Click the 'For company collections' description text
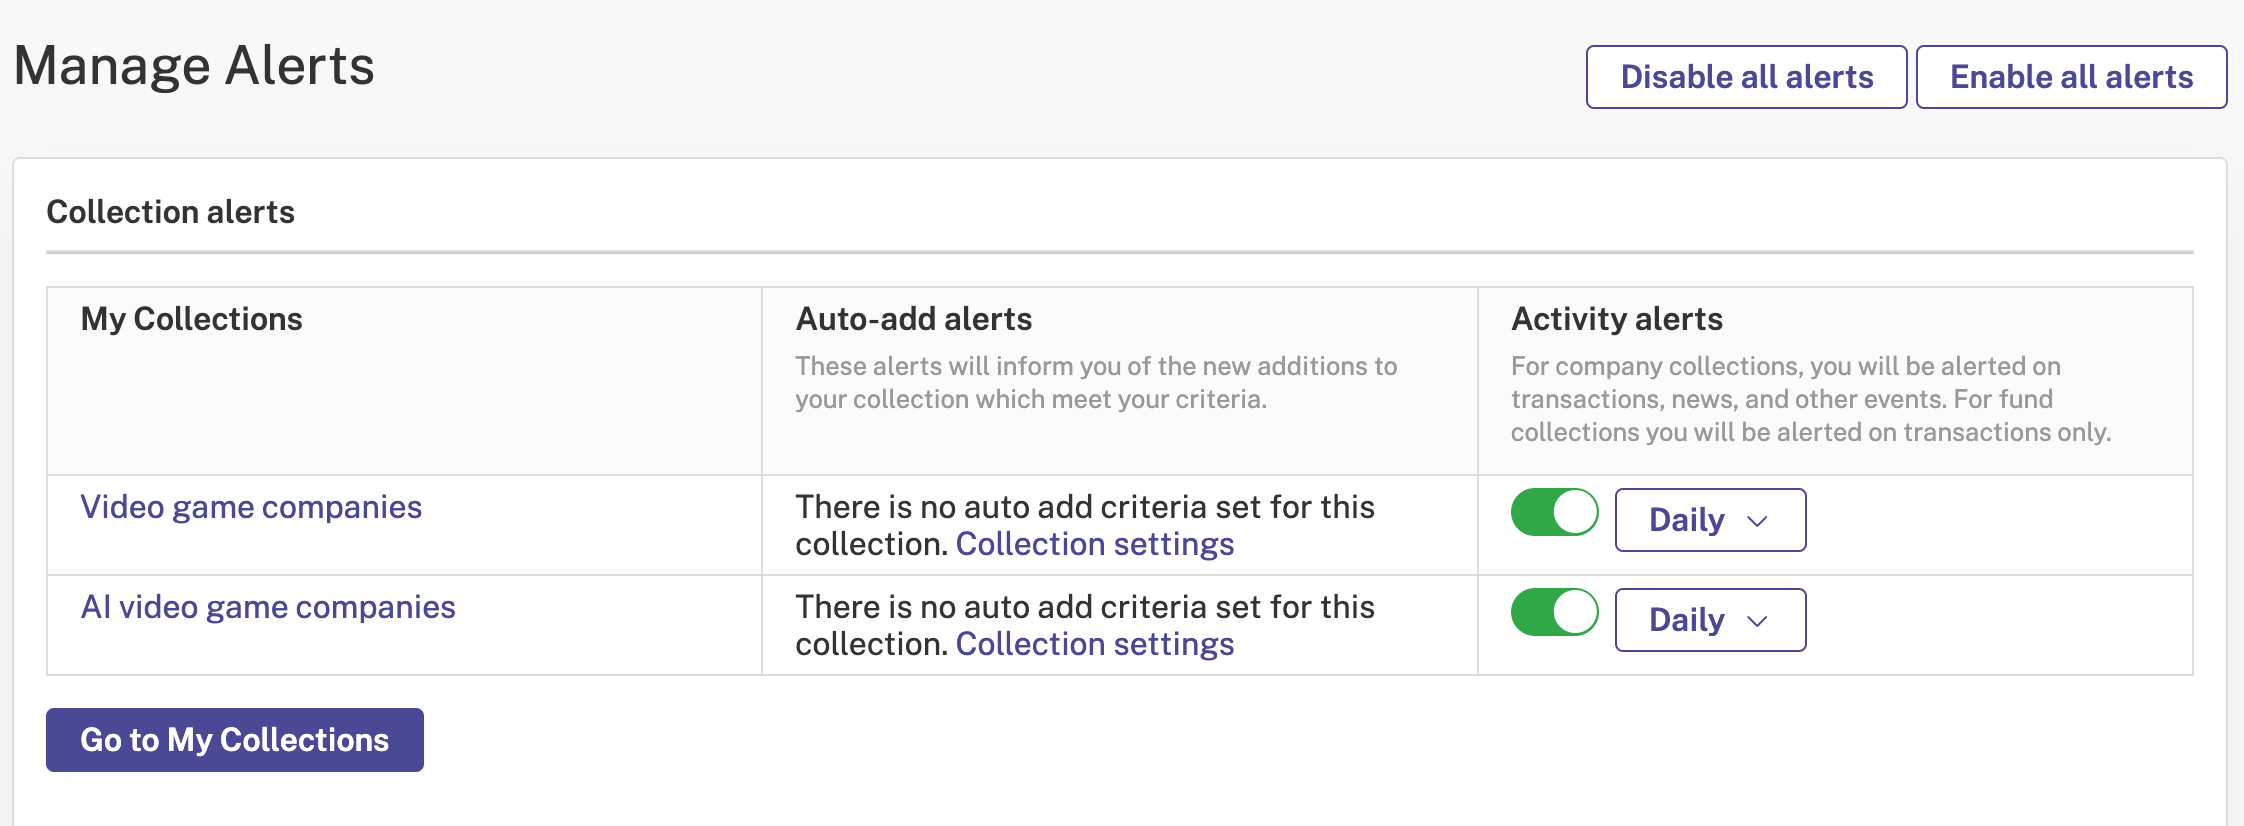Image resolution: width=2244 pixels, height=826 pixels. point(1811,399)
